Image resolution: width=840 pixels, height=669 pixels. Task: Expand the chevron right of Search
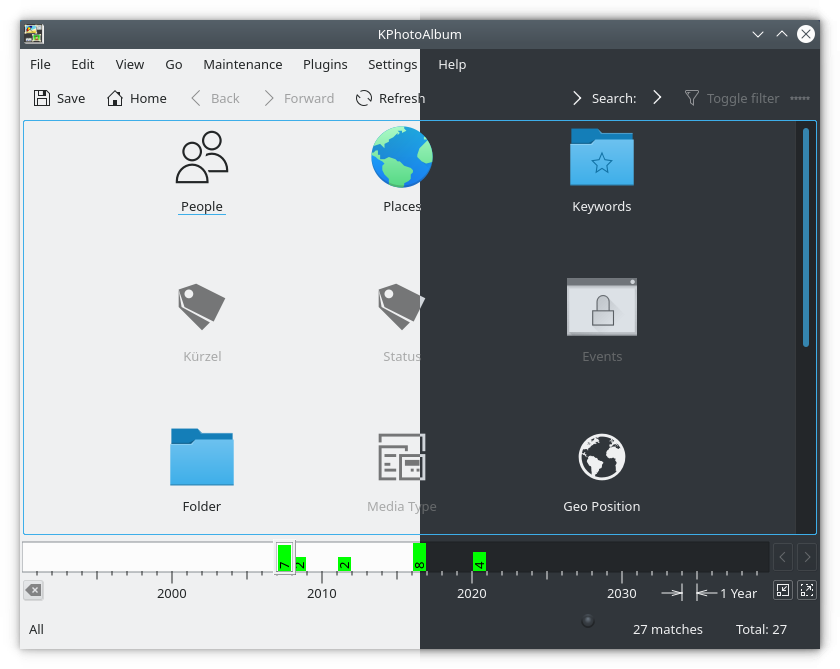click(657, 98)
